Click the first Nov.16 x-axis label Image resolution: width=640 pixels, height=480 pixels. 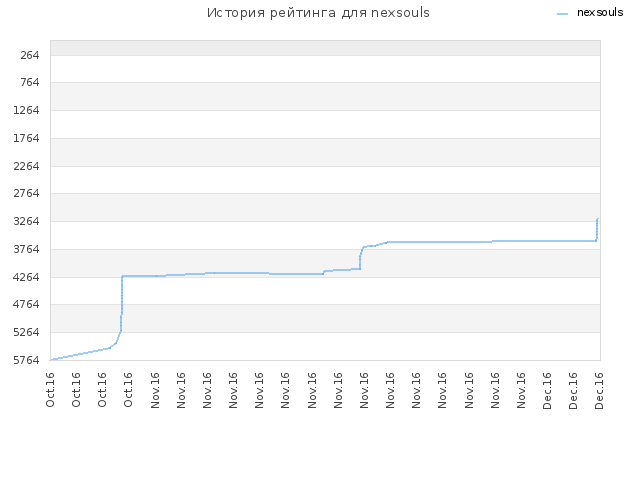pyautogui.click(x=155, y=390)
